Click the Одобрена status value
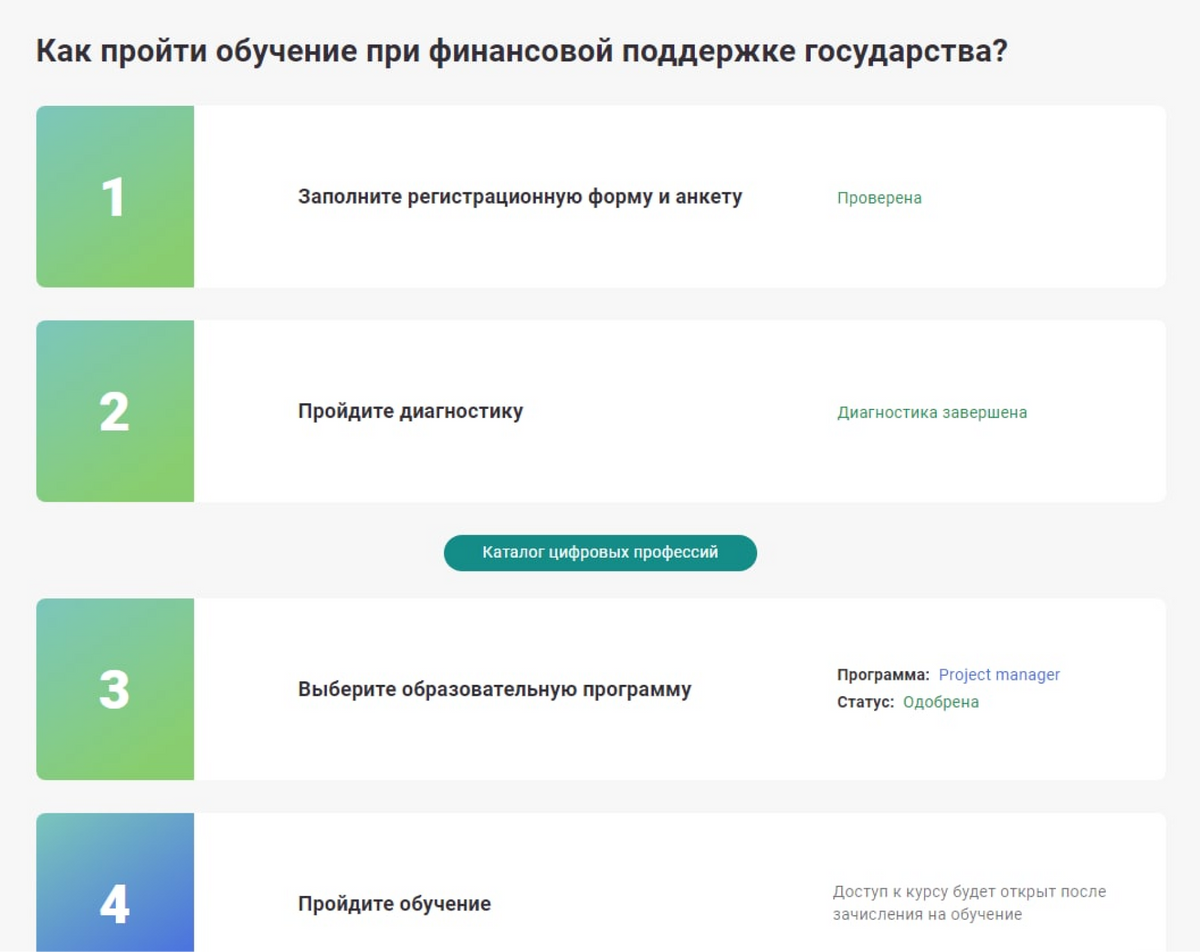The height and width of the screenshot is (952, 1200). click(x=940, y=702)
